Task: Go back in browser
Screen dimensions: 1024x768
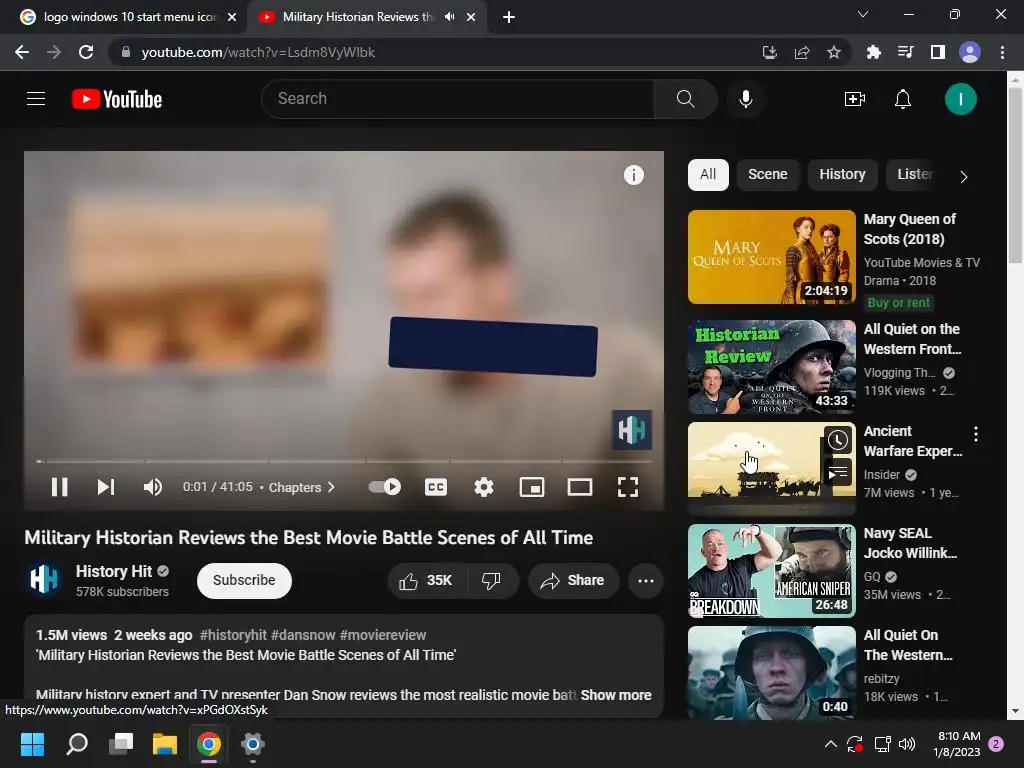Action: click(22, 52)
